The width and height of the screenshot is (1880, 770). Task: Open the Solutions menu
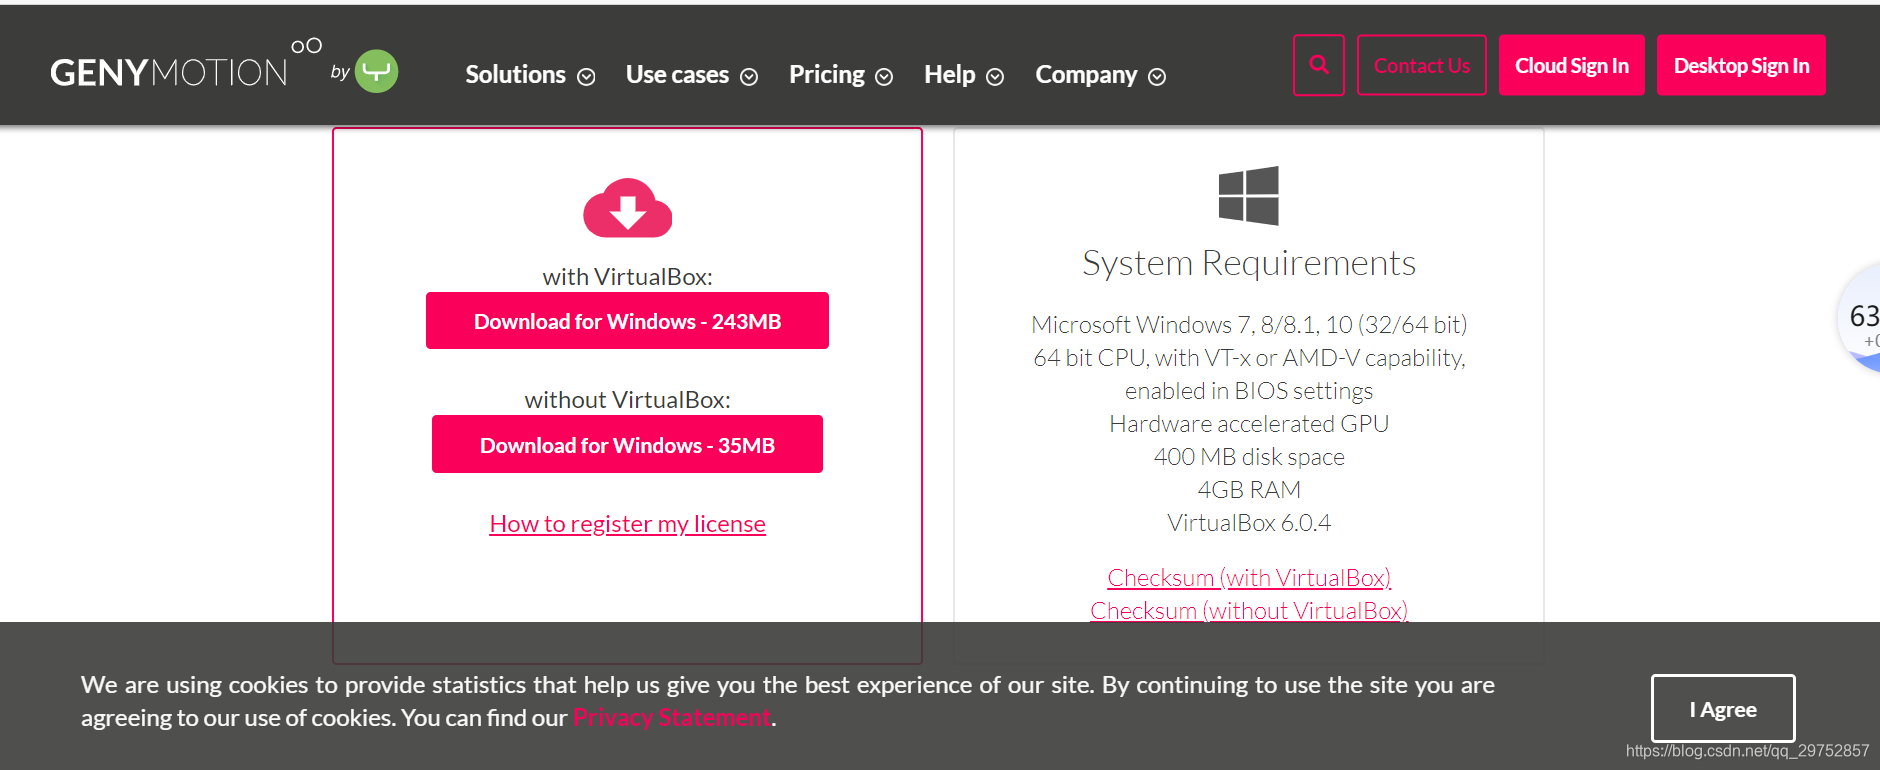[516, 75]
